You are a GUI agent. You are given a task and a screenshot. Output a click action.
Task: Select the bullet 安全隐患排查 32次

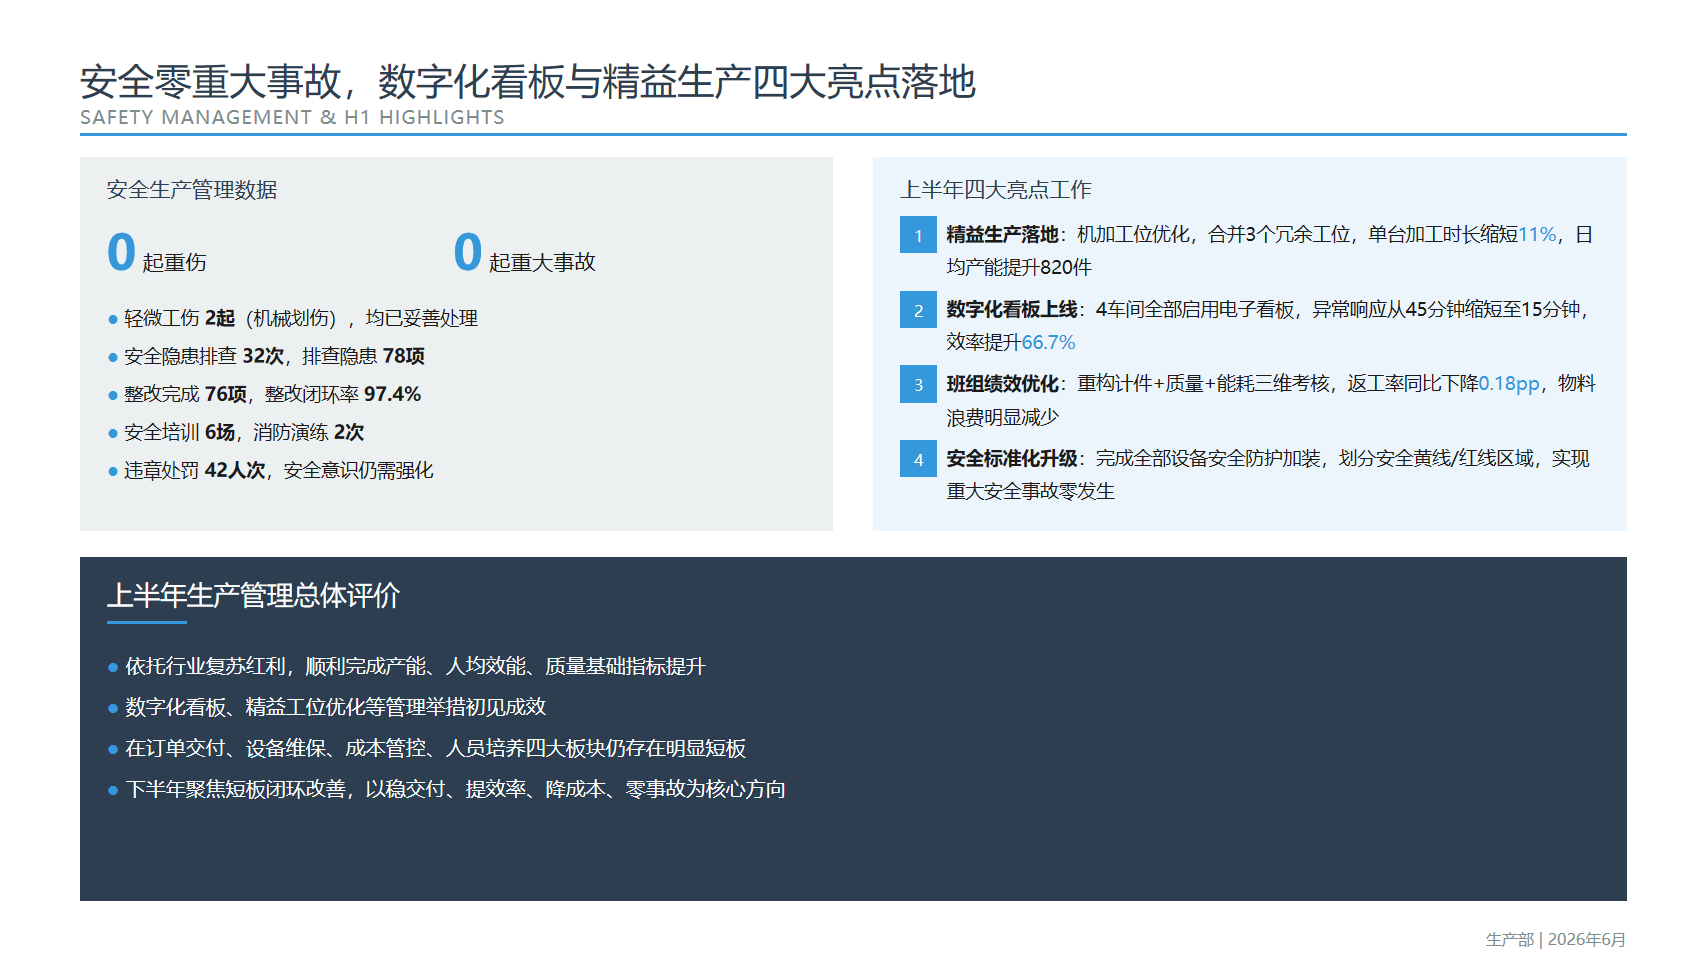266,356
